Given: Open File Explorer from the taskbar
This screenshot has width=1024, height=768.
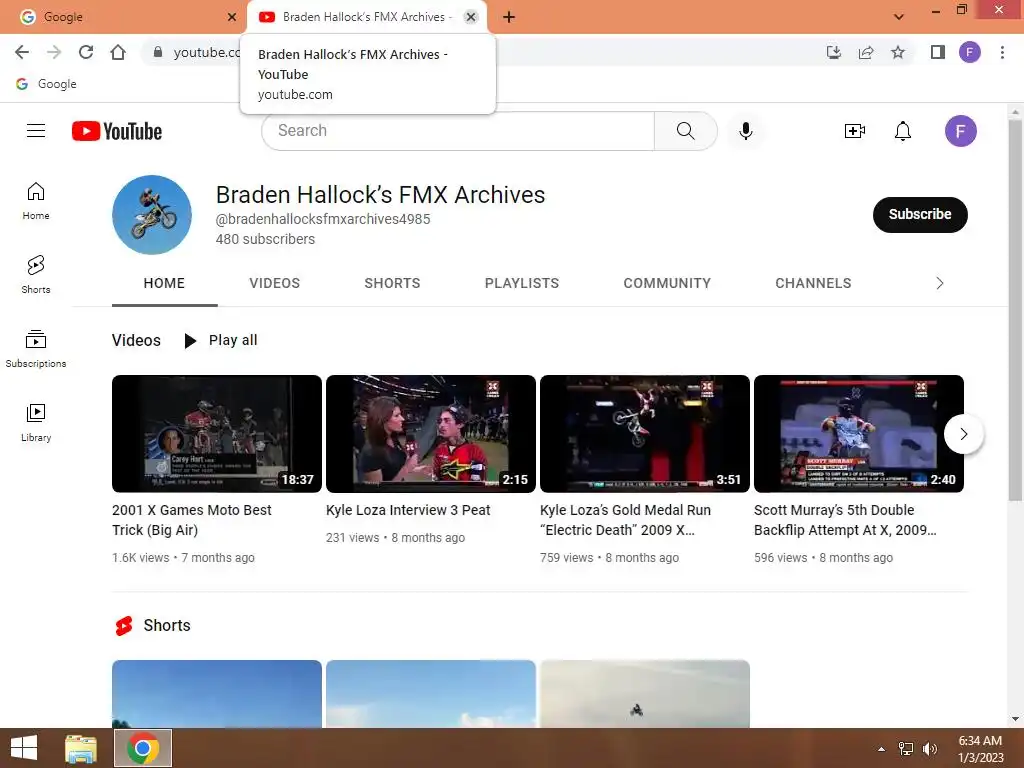Looking at the screenshot, I should click(81, 748).
